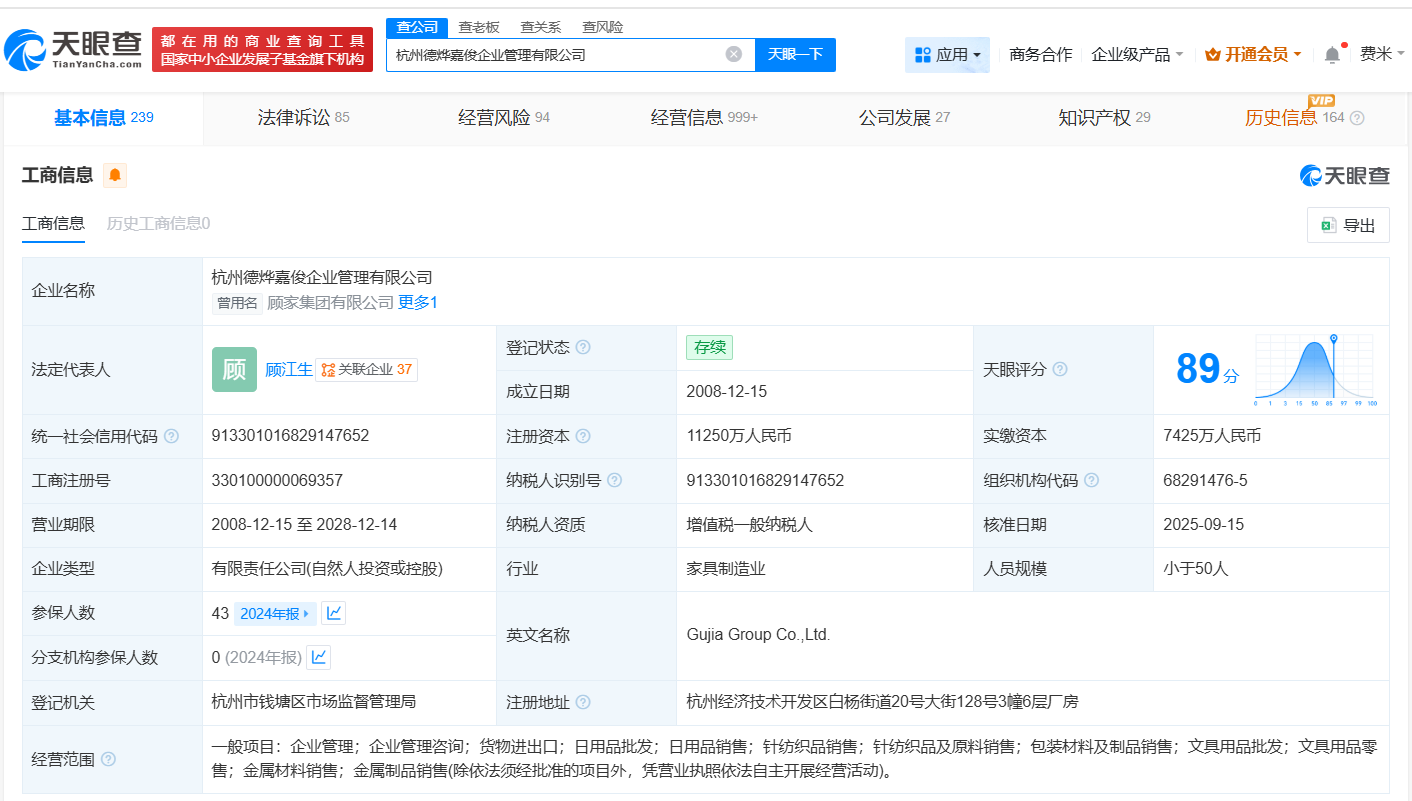The height and width of the screenshot is (801, 1412).
Task: Open the notification bell icon
Action: point(1331,54)
